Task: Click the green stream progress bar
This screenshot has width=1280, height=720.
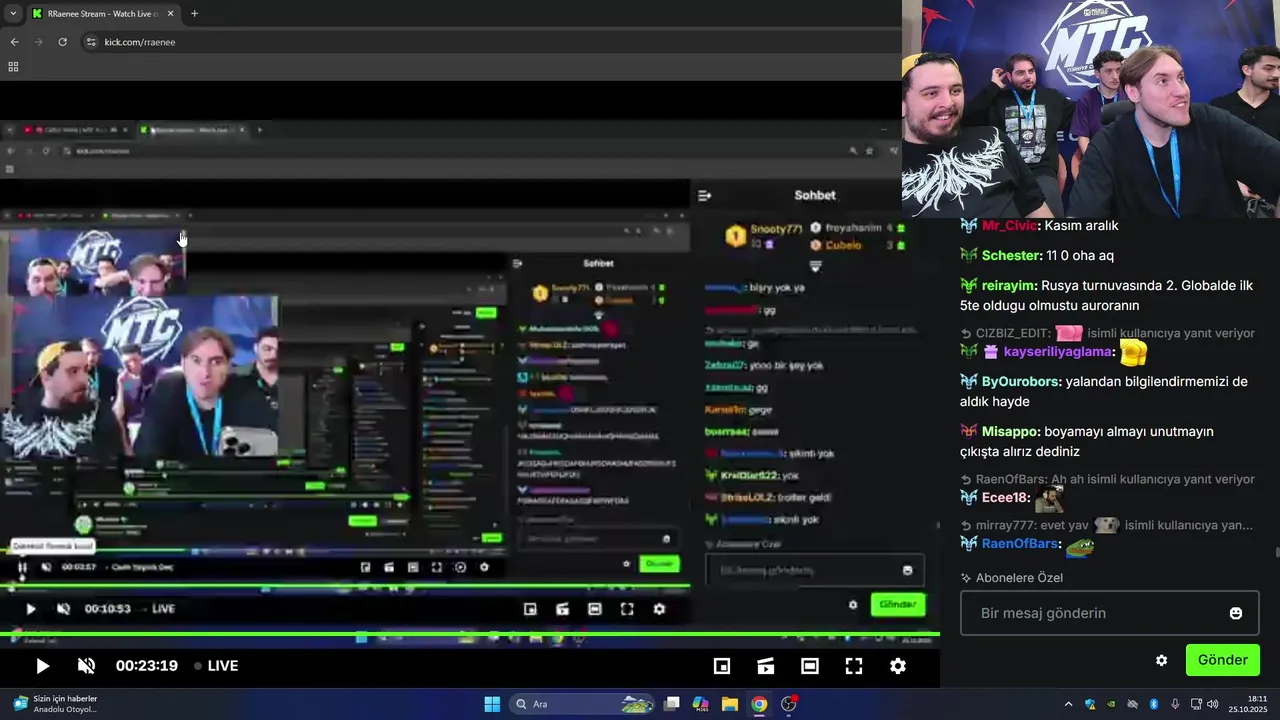Action: [x=470, y=634]
